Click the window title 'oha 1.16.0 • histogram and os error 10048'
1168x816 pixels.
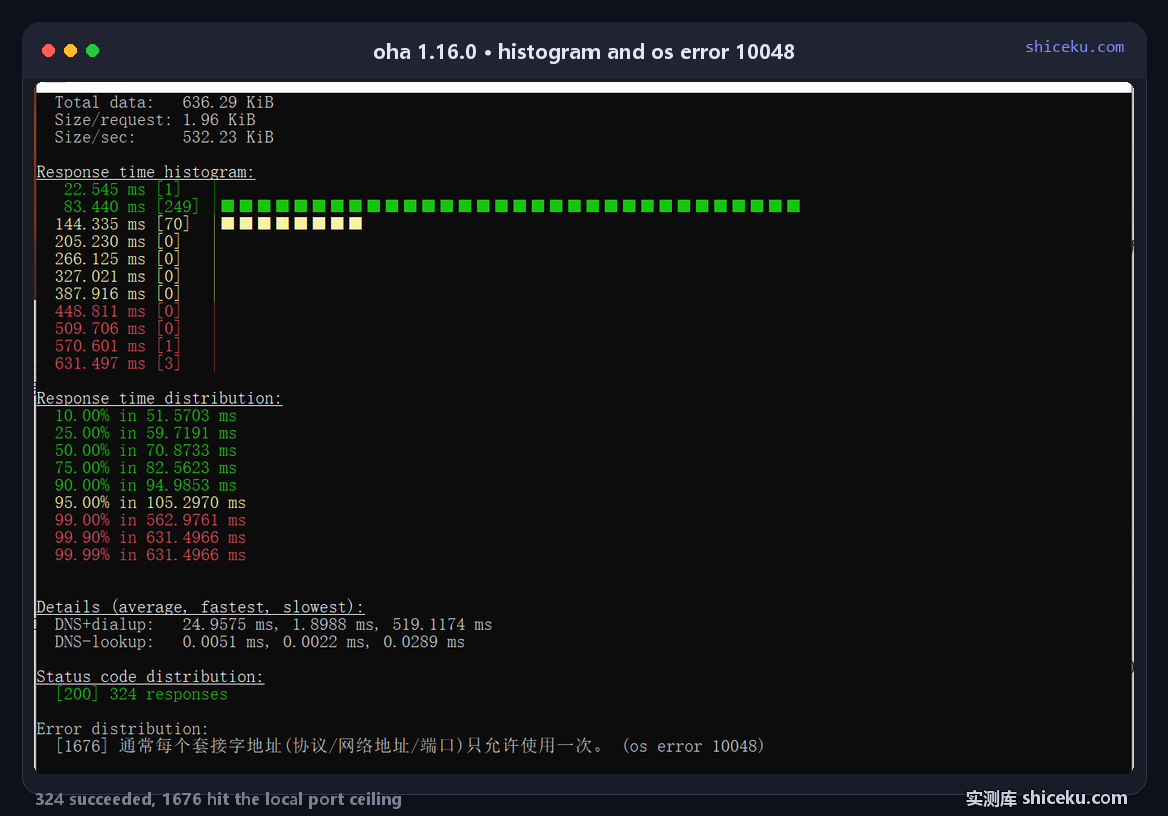(x=584, y=51)
